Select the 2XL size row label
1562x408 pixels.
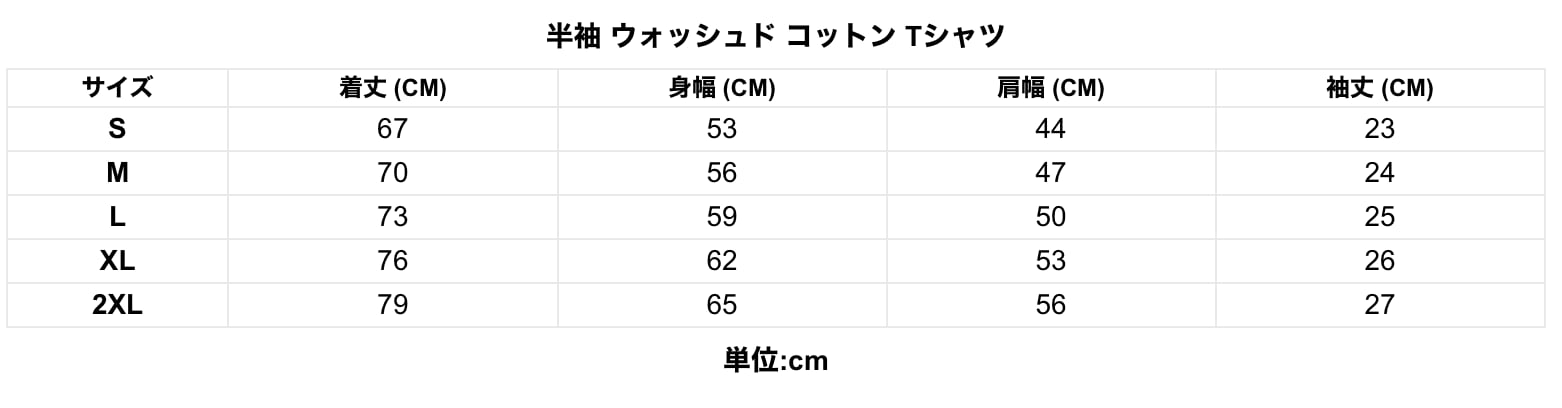click(x=117, y=305)
